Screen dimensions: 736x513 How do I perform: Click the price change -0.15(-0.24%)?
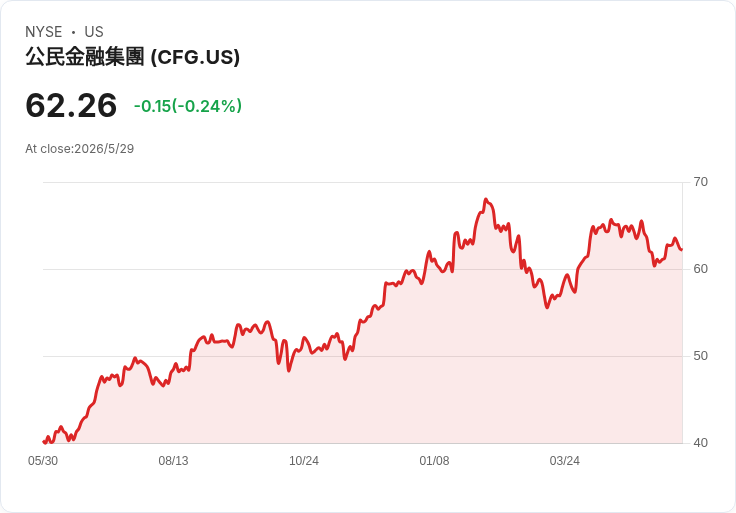(x=188, y=106)
